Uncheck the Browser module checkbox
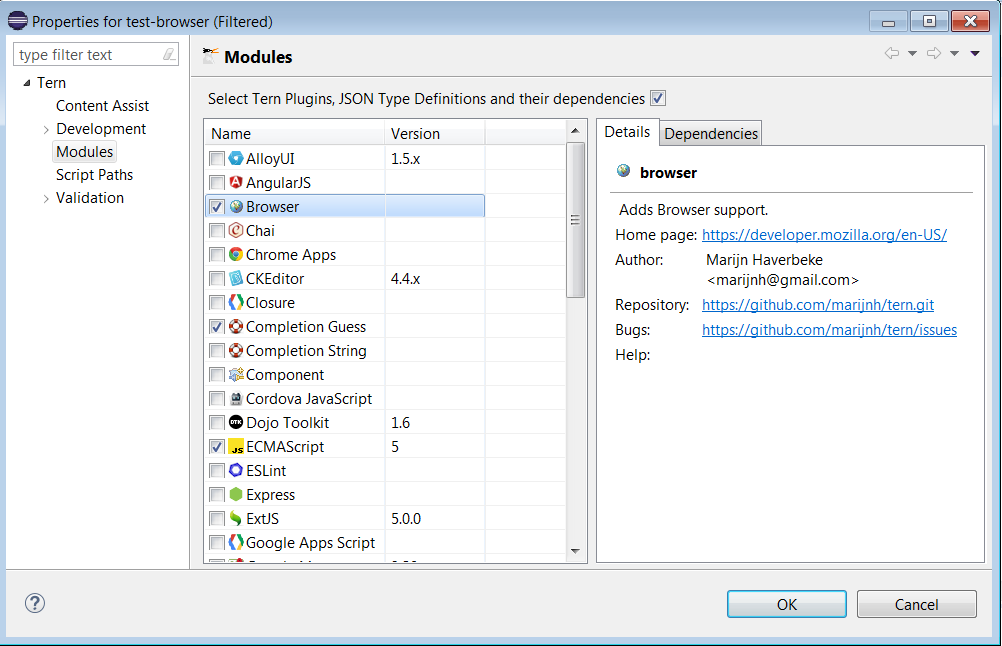 217,207
